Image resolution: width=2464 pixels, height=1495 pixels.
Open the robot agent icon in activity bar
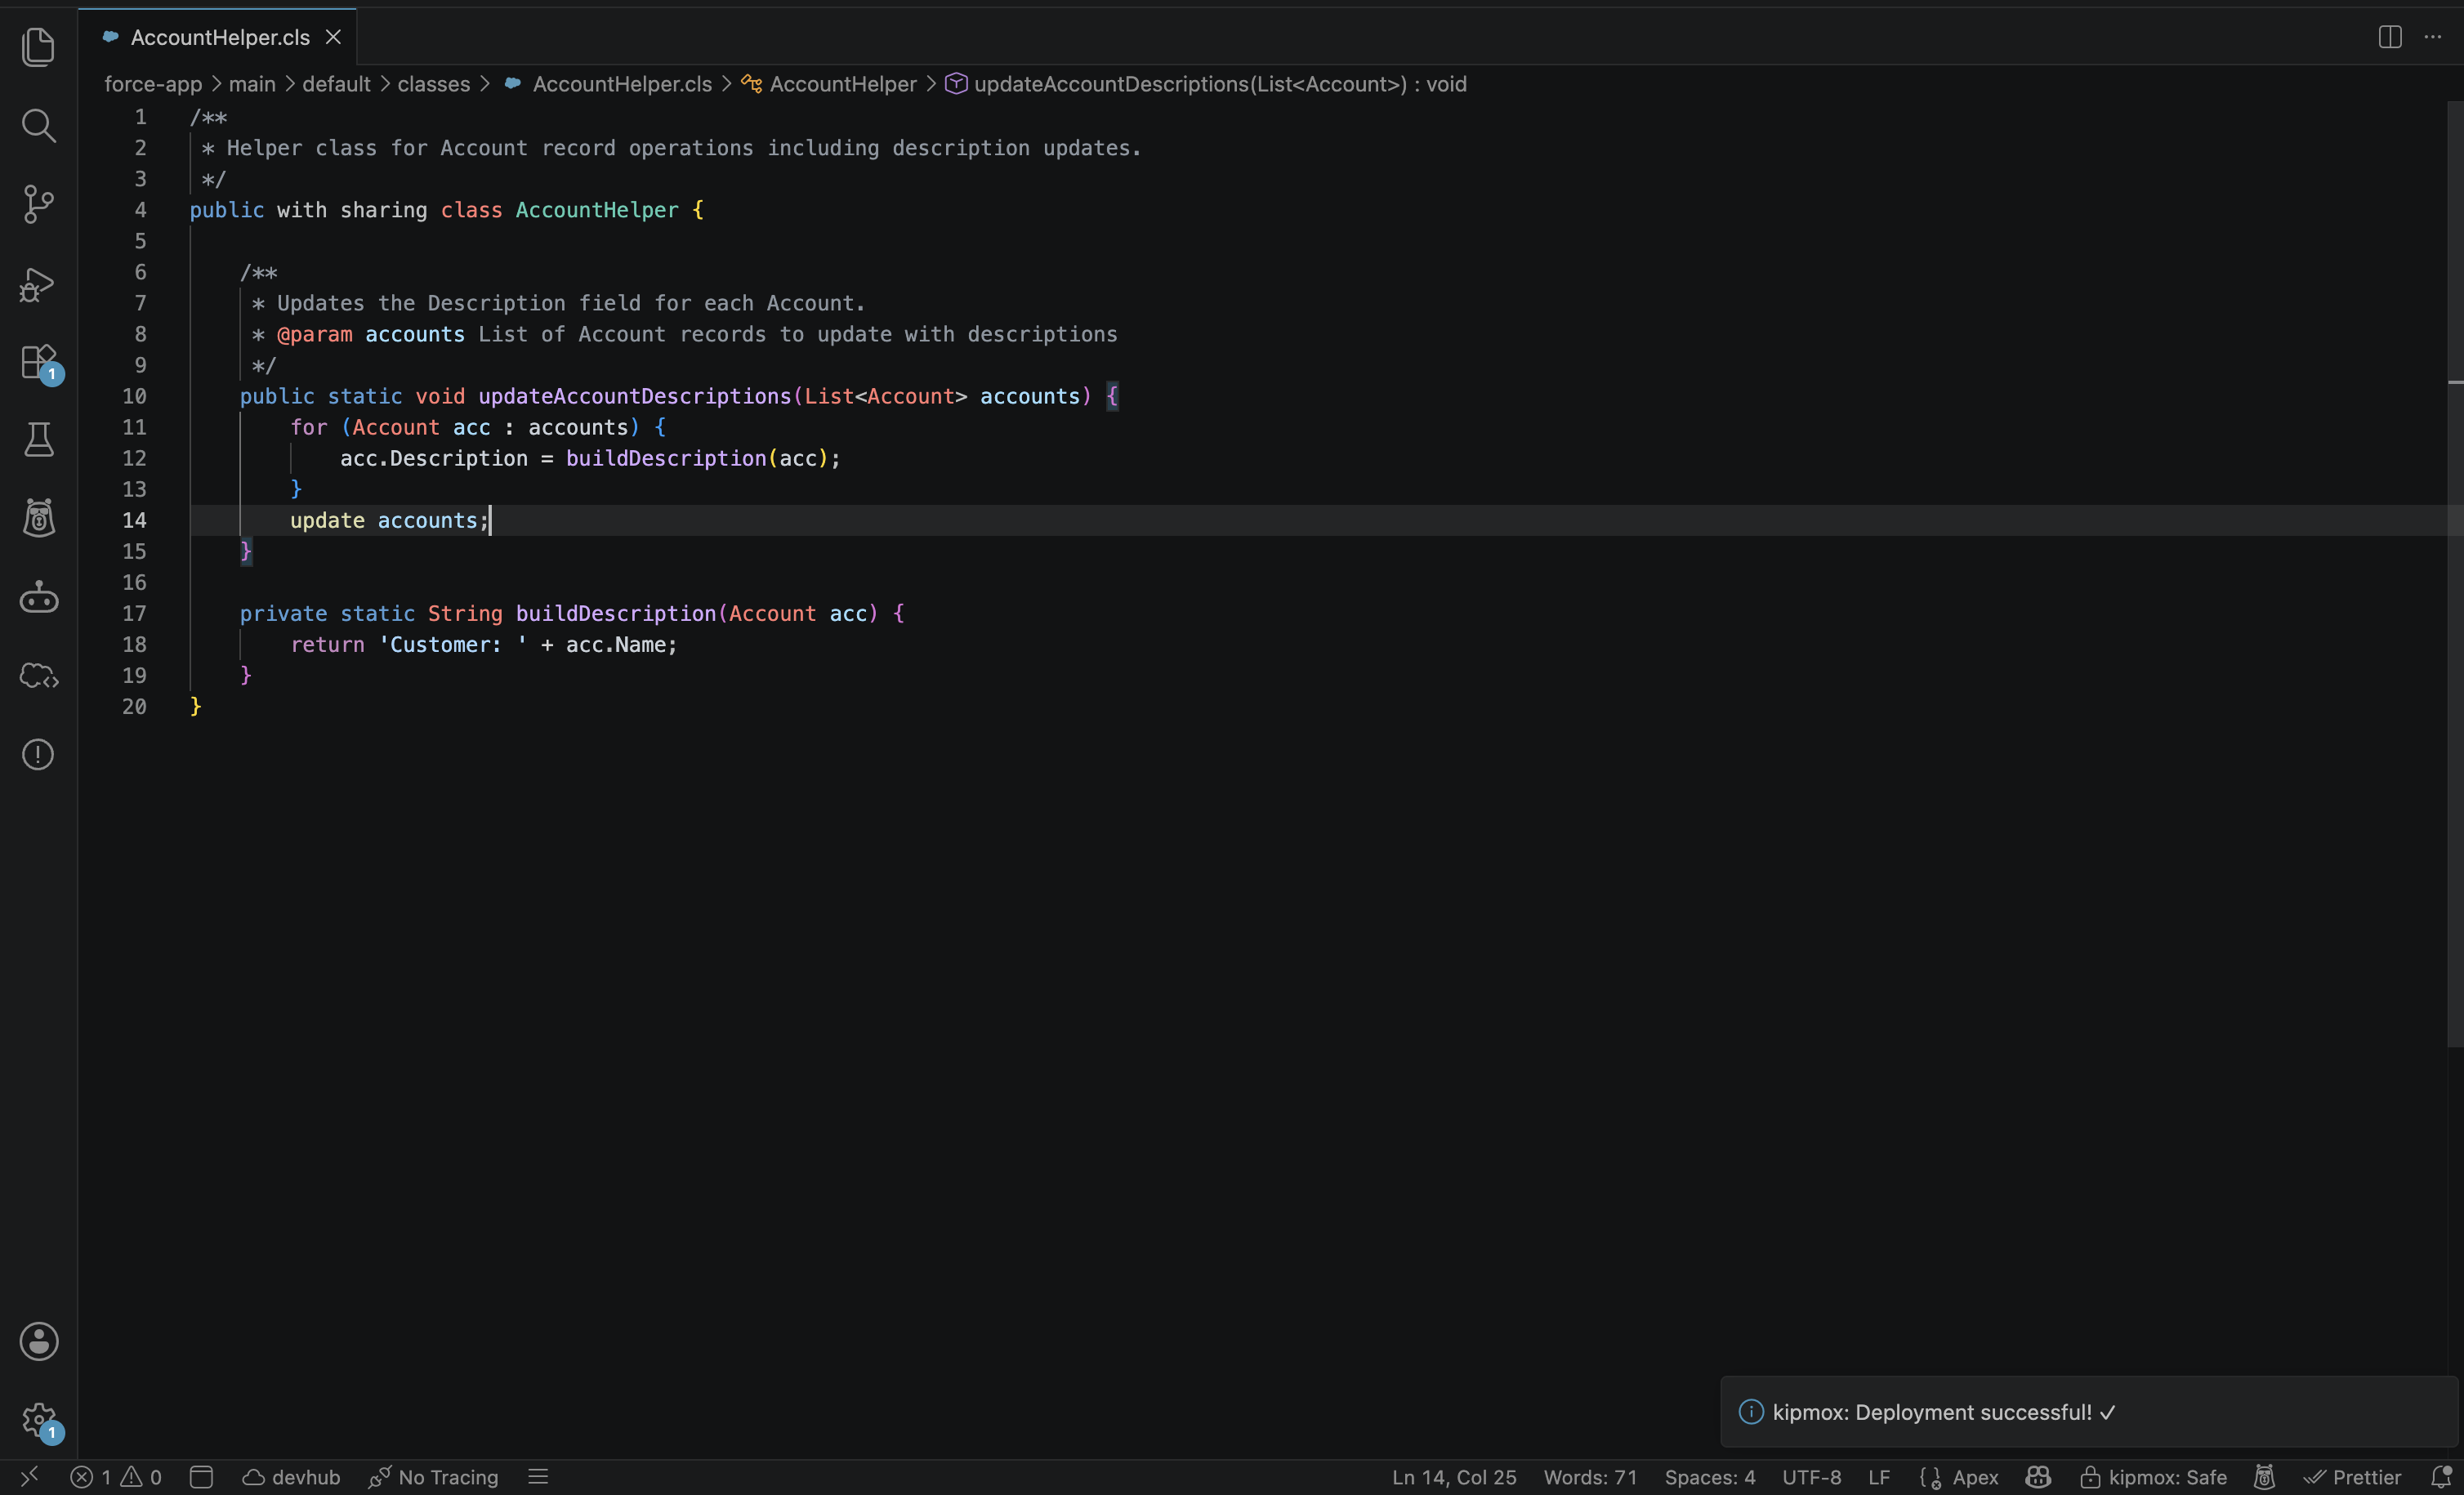[x=38, y=598]
